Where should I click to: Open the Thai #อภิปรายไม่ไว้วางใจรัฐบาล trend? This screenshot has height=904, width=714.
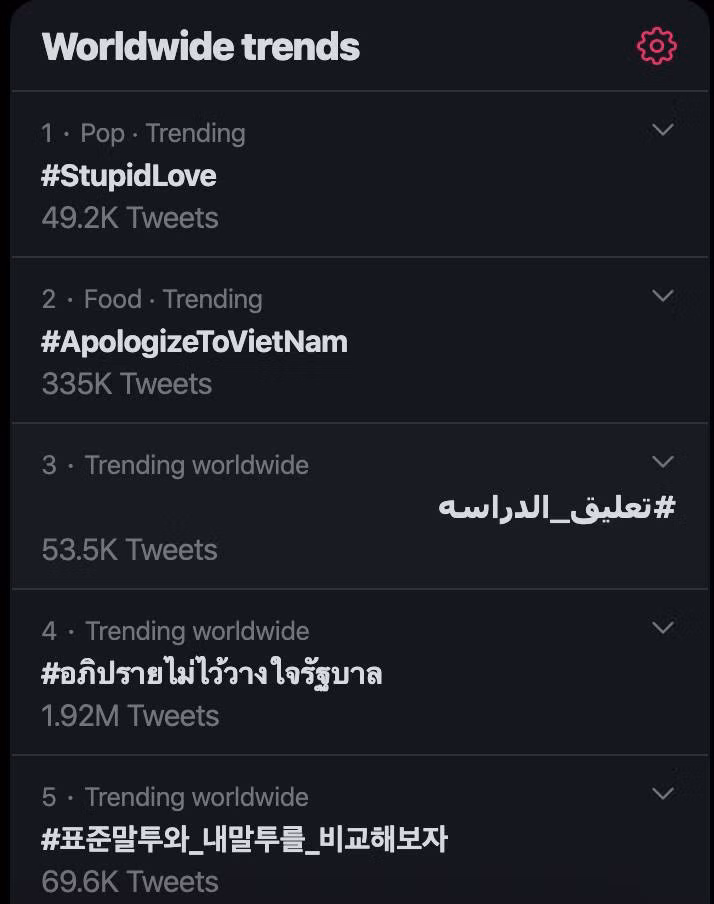pyautogui.click(x=211, y=673)
